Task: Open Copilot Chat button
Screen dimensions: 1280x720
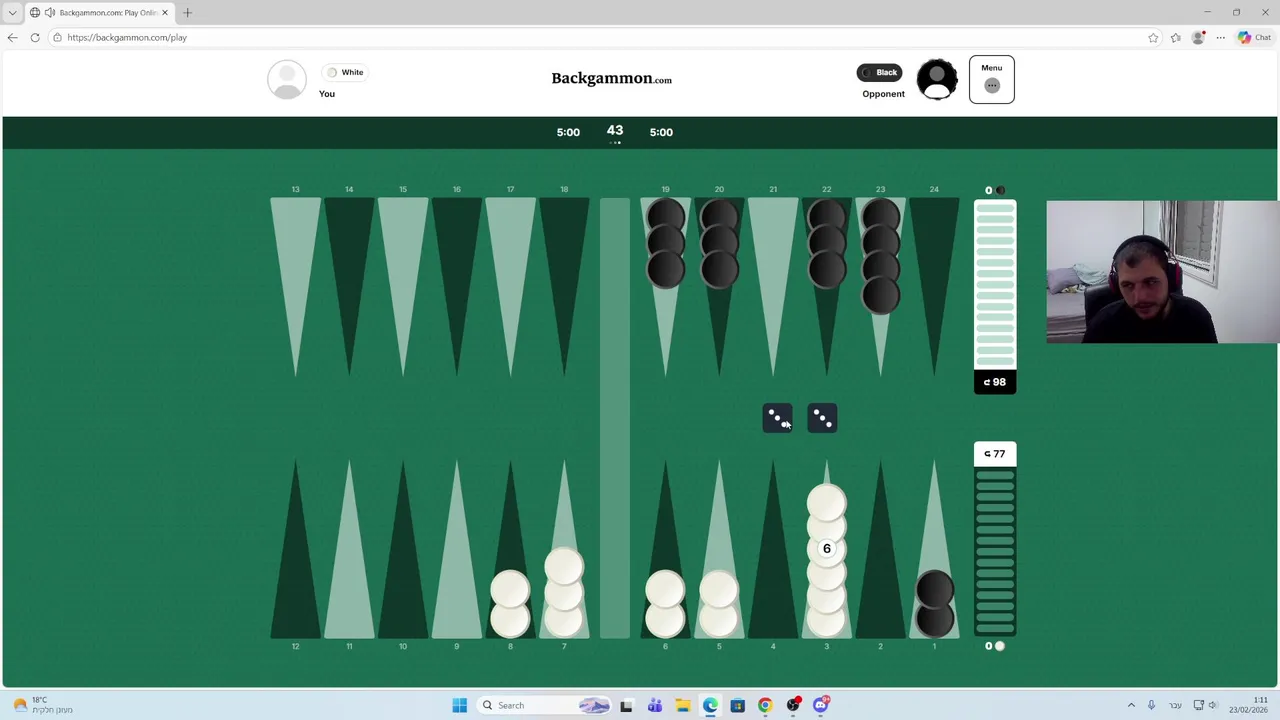Action: click(1253, 37)
